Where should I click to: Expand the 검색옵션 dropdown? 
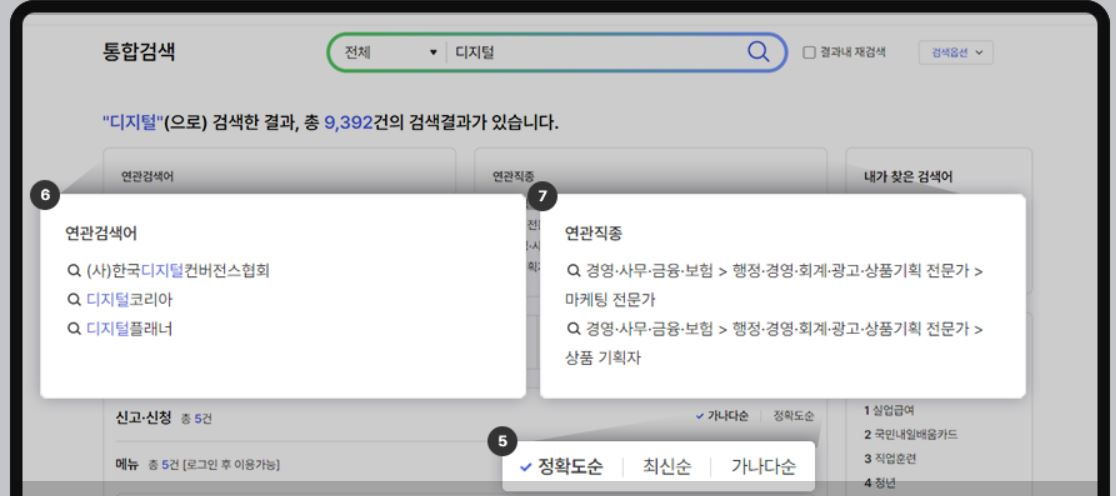click(x=956, y=53)
